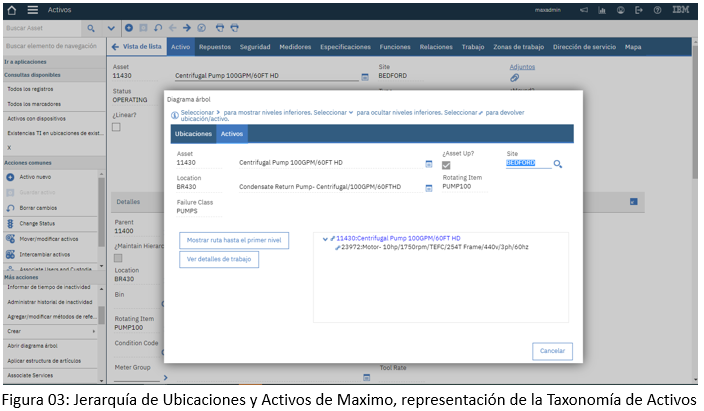Open the Repuestos tab

coord(215,47)
